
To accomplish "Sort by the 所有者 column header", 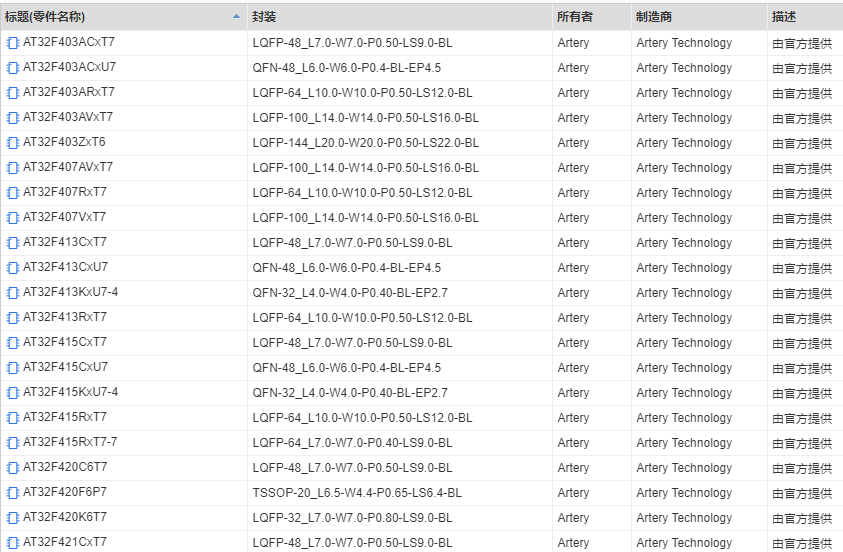I will [x=575, y=17].
